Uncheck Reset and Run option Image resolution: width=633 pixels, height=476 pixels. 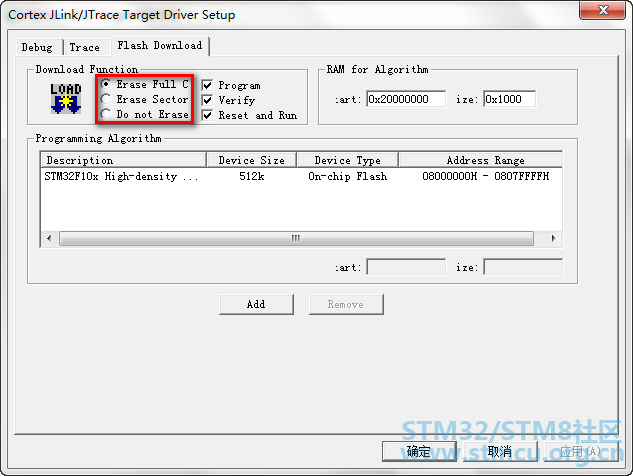[207, 115]
